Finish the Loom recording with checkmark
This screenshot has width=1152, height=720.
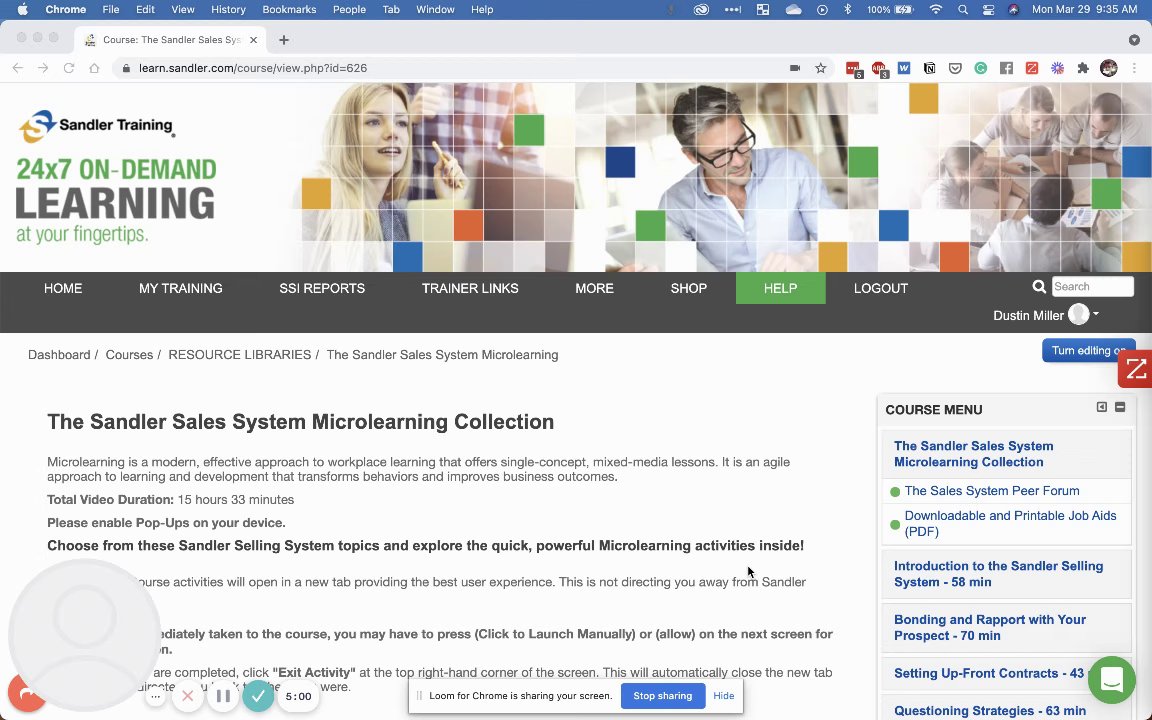[259, 696]
